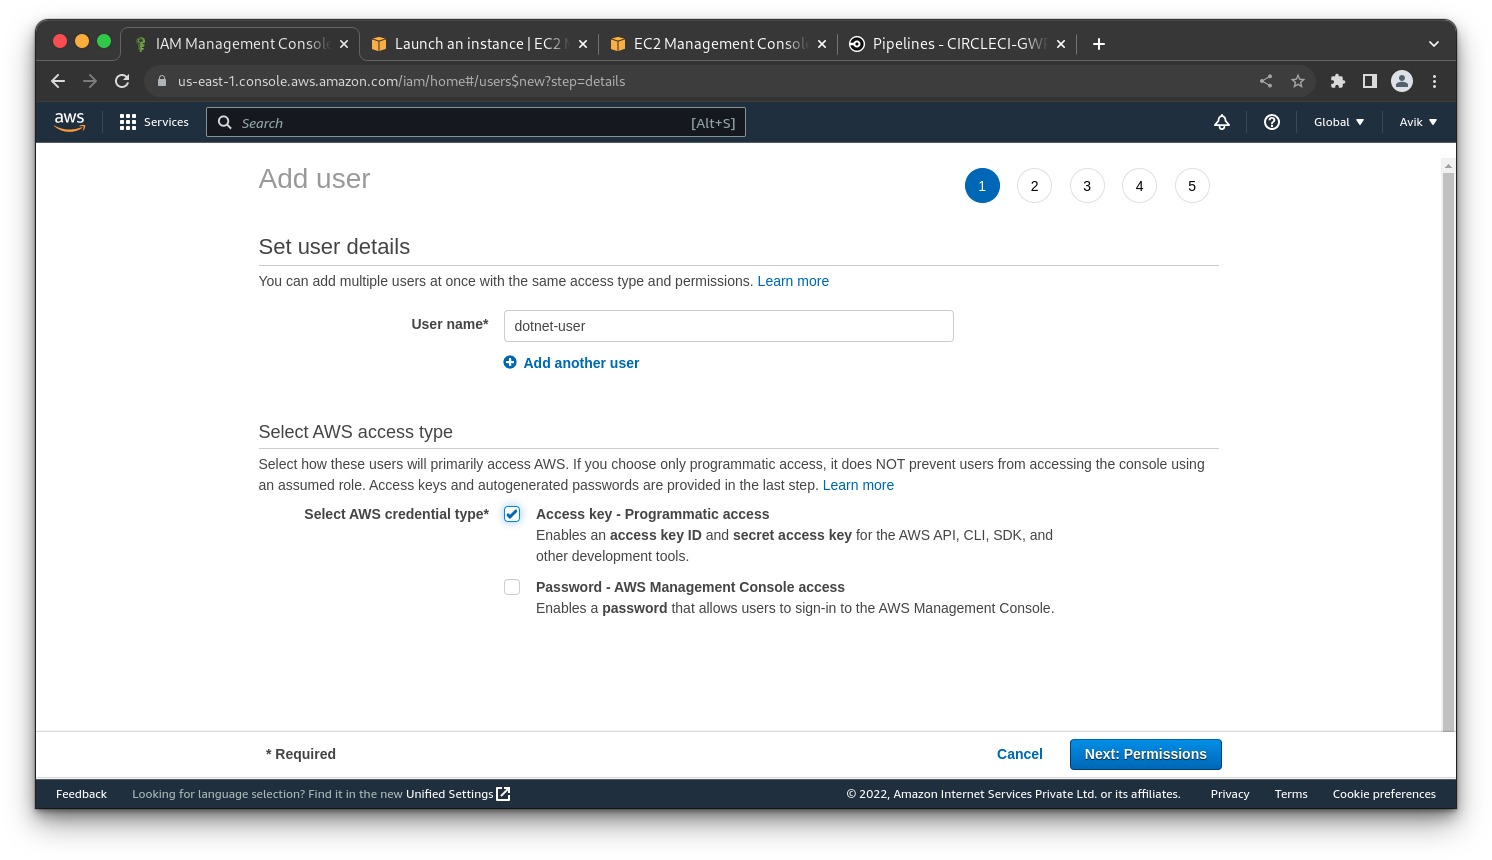Image resolution: width=1492 pixels, height=860 pixels.
Task: Switch to the Launch an instance tab
Action: (478, 44)
